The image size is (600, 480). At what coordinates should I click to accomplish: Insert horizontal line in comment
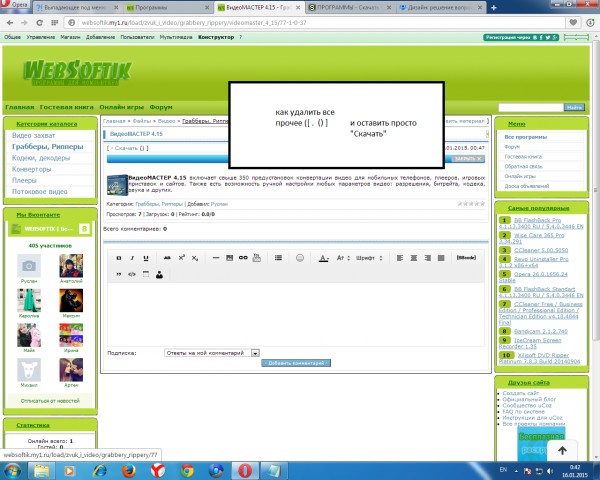tap(216, 258)
